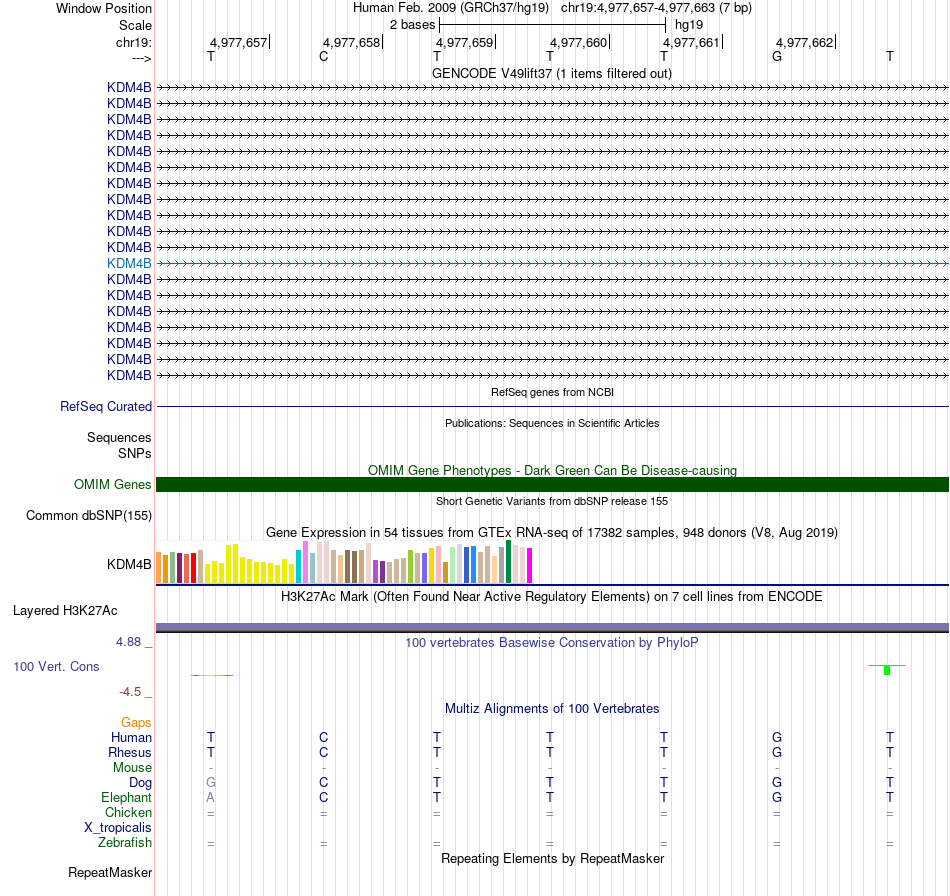This screenshot has height=896, width=950.
Task: Click the Mouse alignment row label
Action: [x=132, y=768]
